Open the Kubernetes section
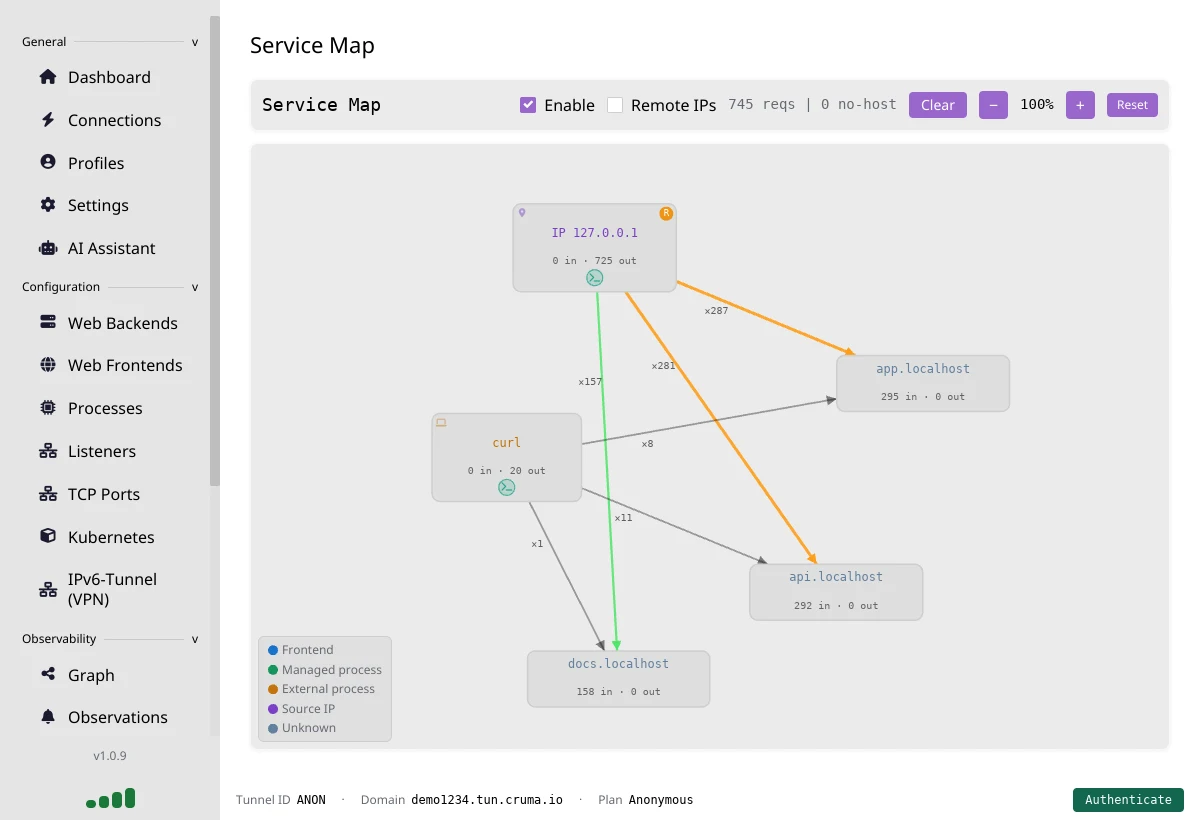The height and width of the screenshot is (820, 1200). click(109, 537)
